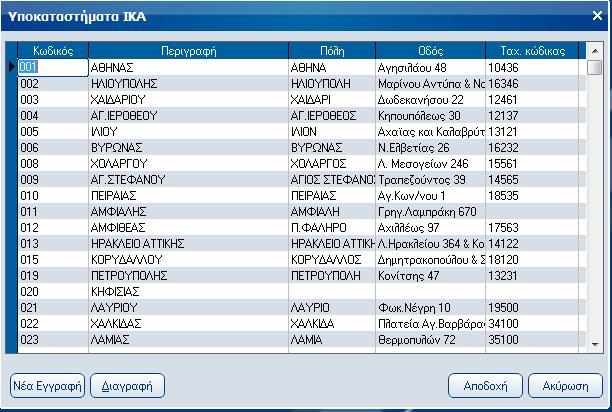Click the street cell Λ. Μεσογείων 246
This screenshot has width=612, height=412.
coord(431,163)
